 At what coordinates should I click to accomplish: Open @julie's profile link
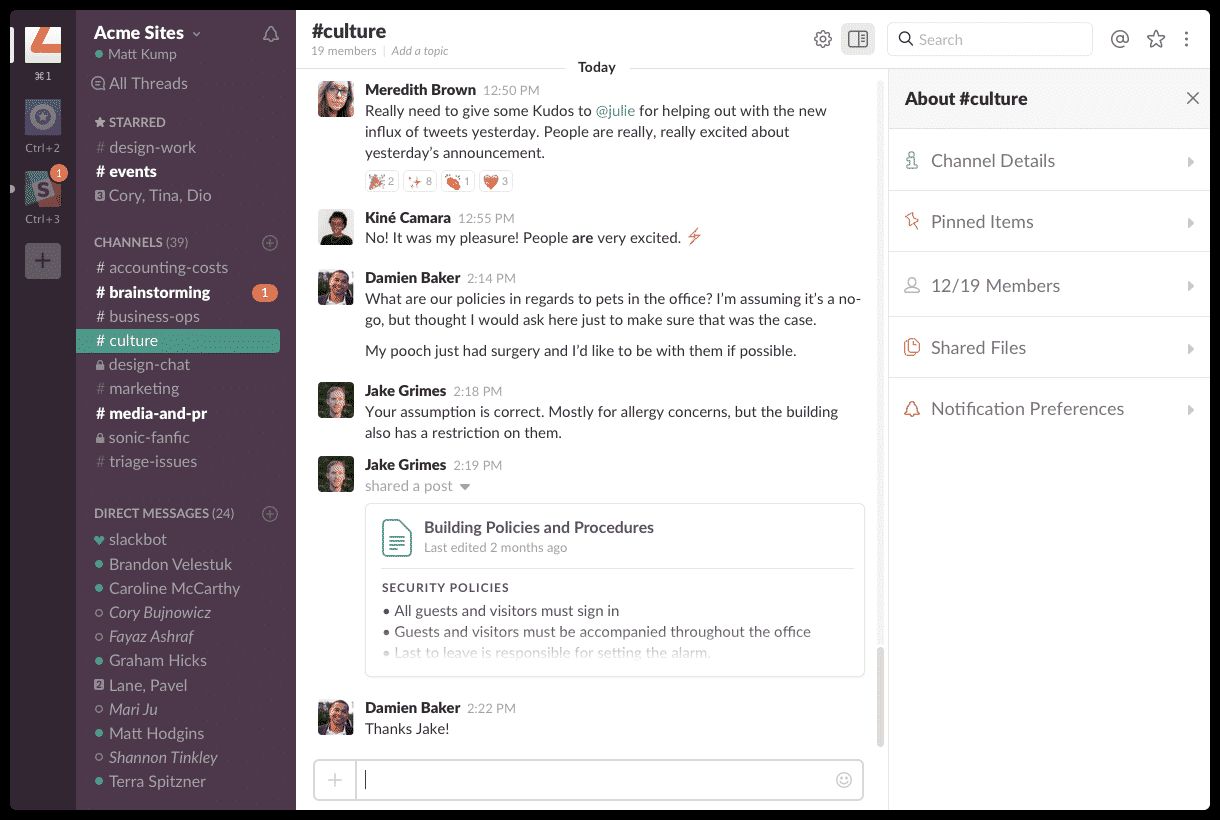[616, 110]
